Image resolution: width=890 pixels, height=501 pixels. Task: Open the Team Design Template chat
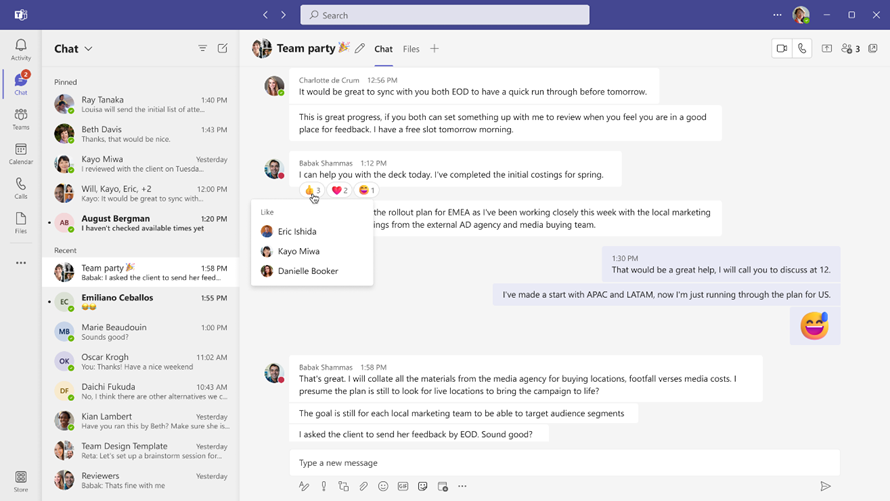pyautogui.click(x=141, y=451)
